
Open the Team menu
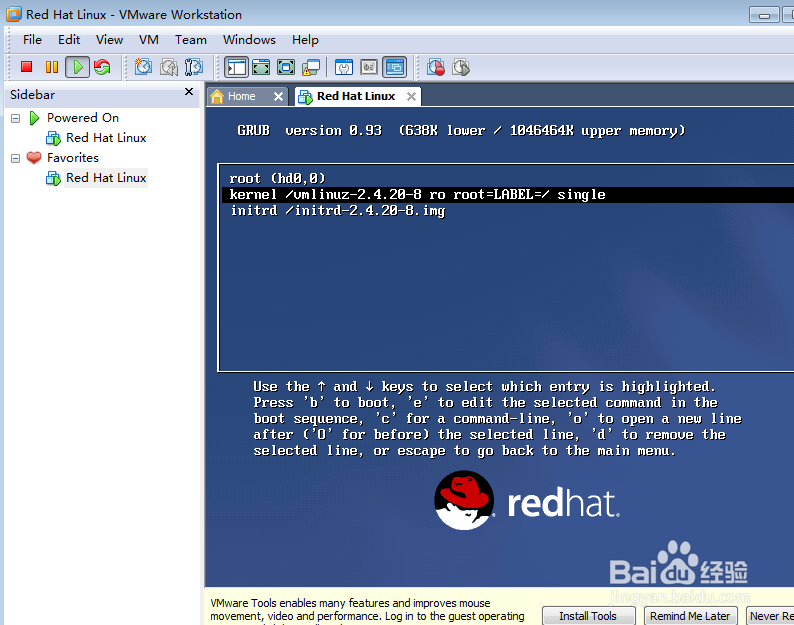pyautogui.click(x=190, y=40)
